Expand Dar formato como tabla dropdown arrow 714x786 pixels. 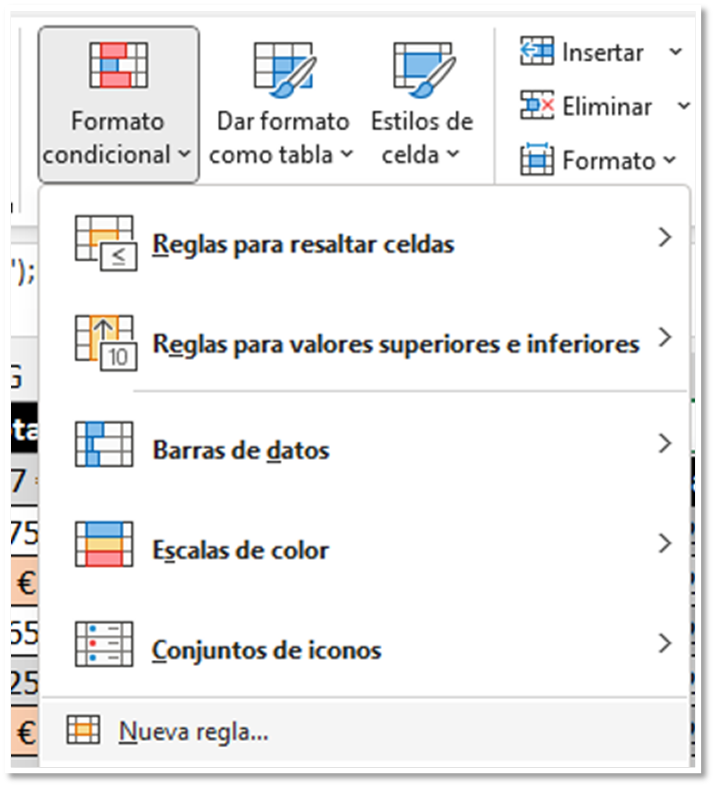347,154
